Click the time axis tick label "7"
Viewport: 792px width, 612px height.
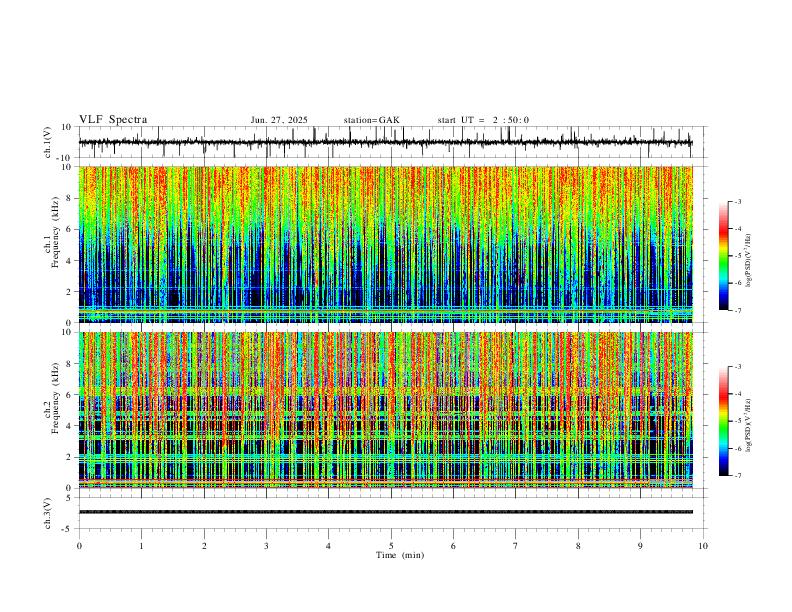[x=516, y=546]
